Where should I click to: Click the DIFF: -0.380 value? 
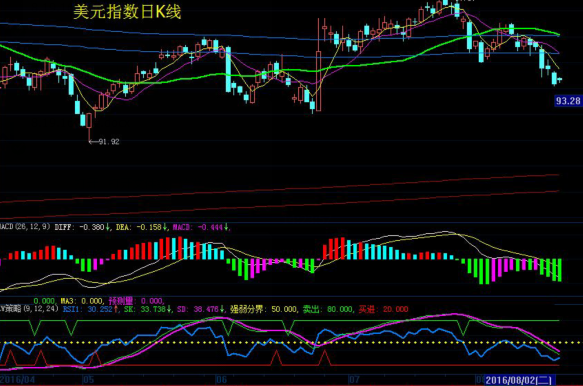[82, 227]
